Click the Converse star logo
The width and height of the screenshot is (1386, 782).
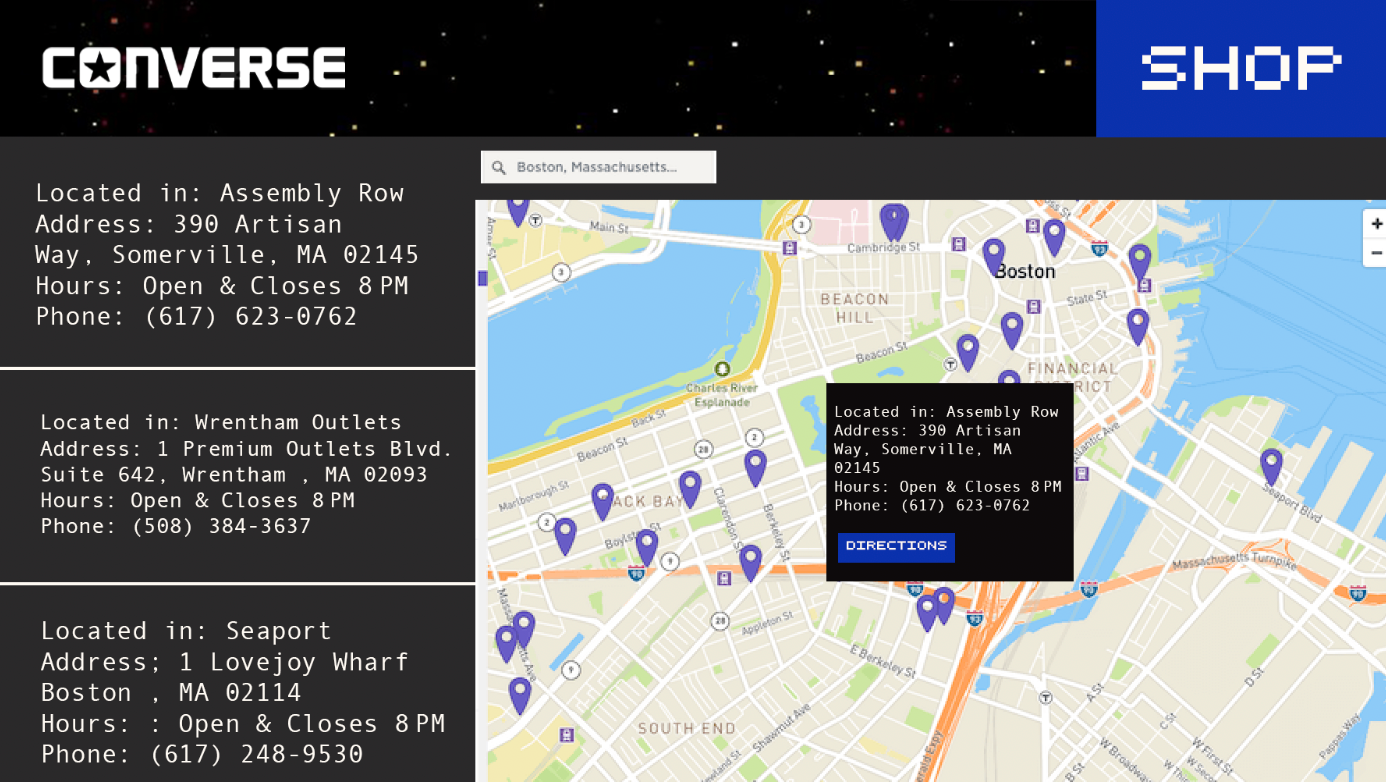coord(98,68)
